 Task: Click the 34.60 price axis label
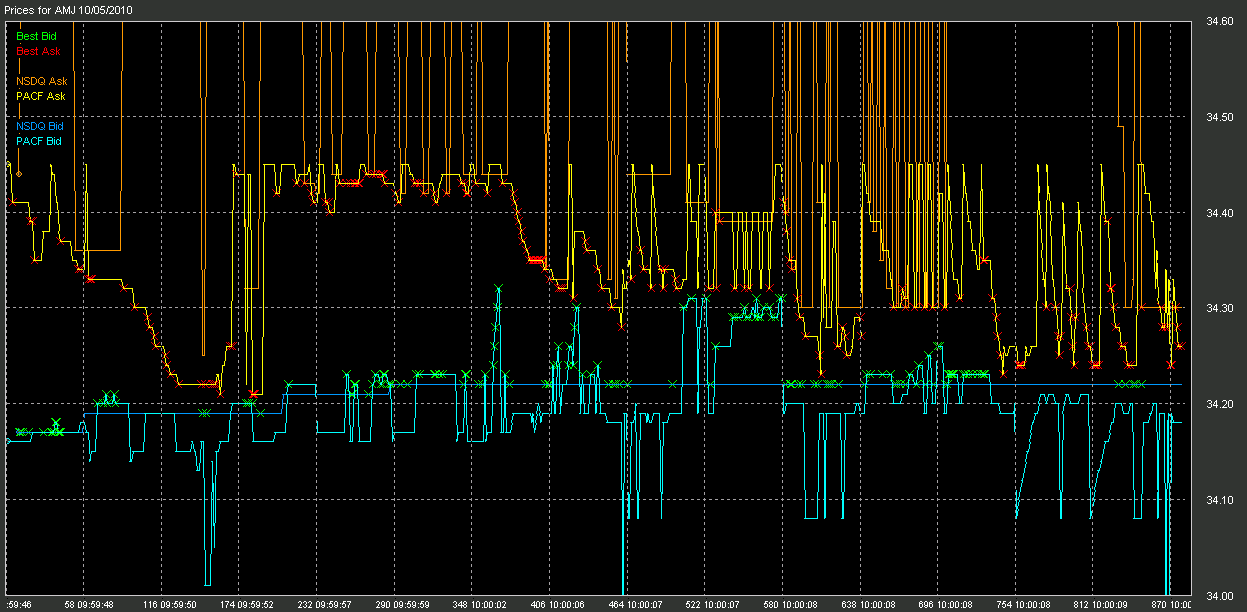tap(1219, 21)
